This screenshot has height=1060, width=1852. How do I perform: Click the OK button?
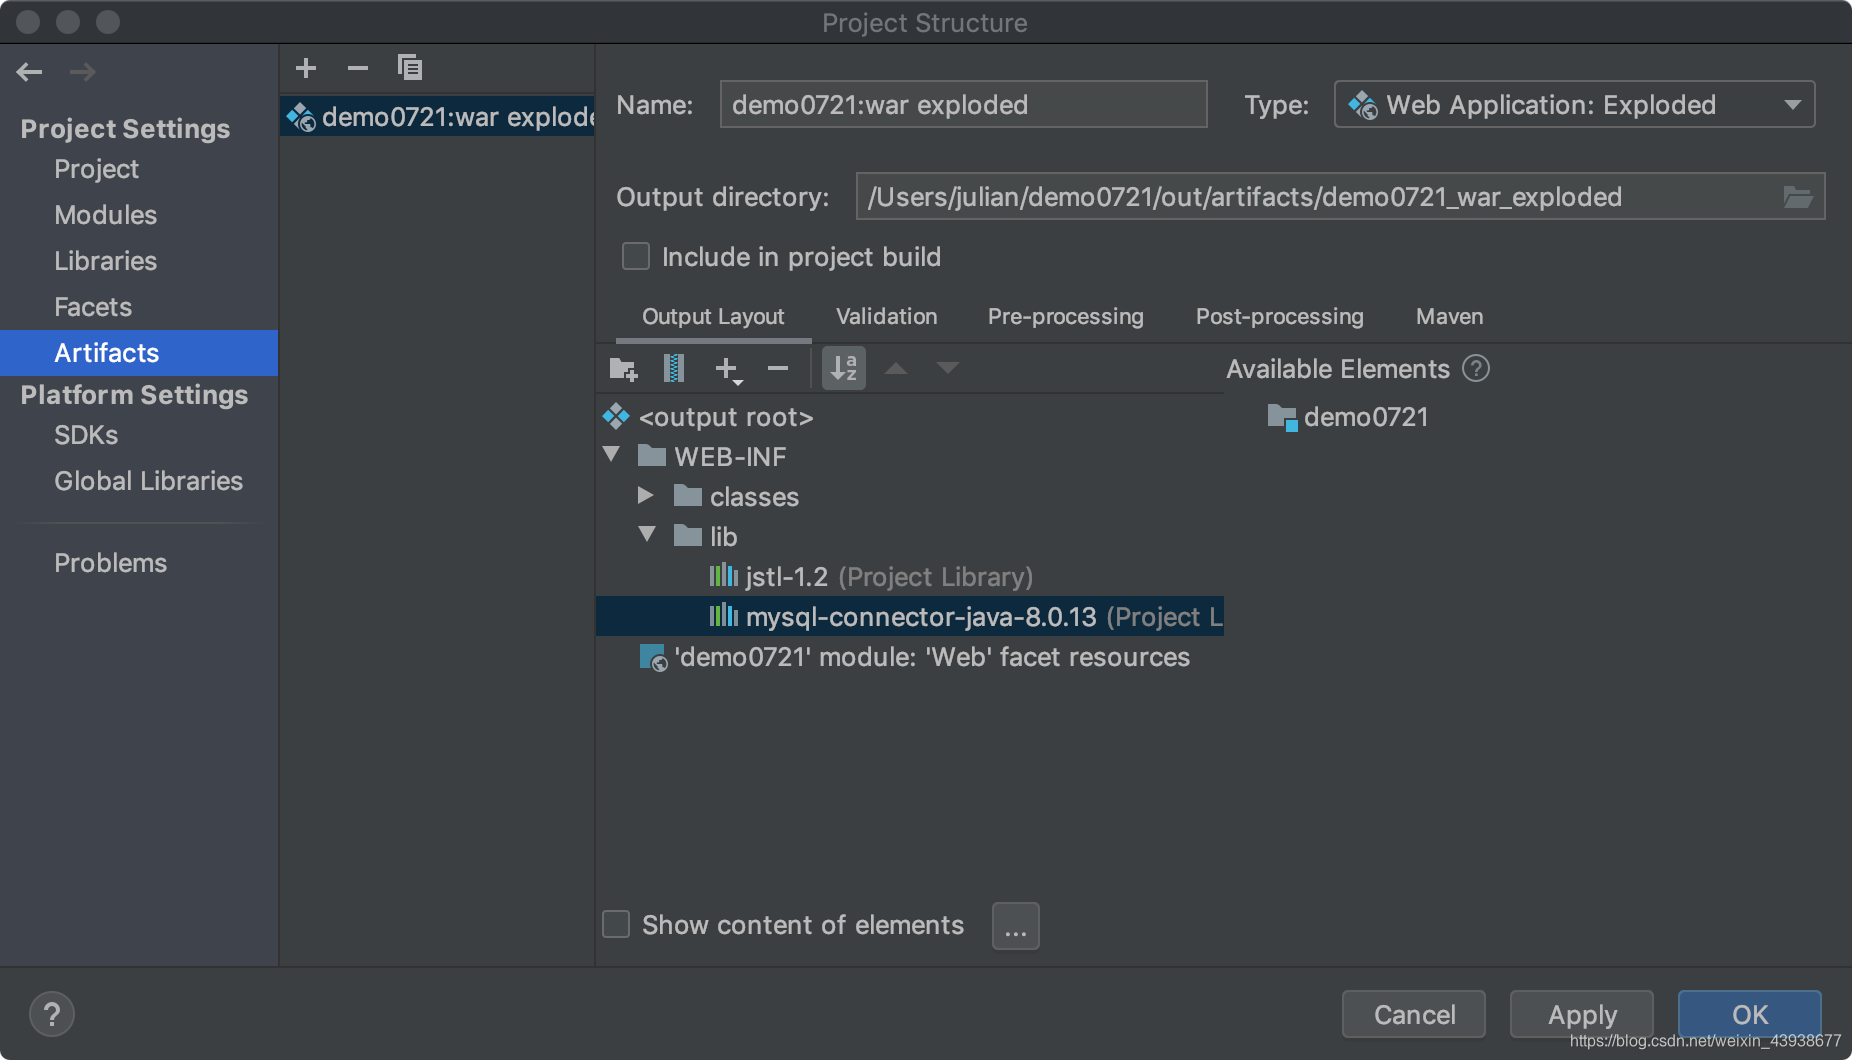click(x=1750, y=1014)
